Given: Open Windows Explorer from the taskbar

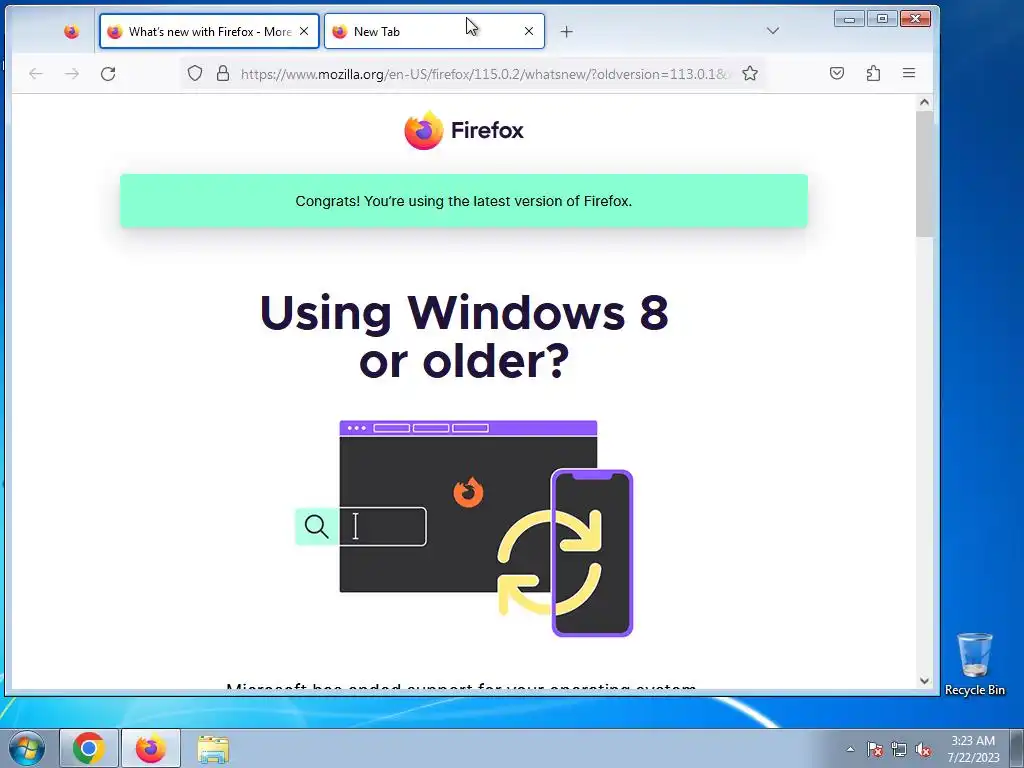Looking at the screenshot, I should 213,749.
